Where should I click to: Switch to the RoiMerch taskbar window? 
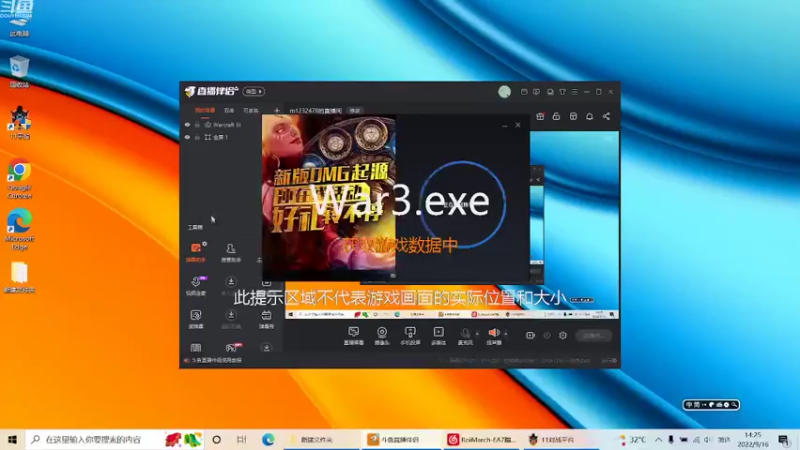pyautogui.click(x=482, y=440)
